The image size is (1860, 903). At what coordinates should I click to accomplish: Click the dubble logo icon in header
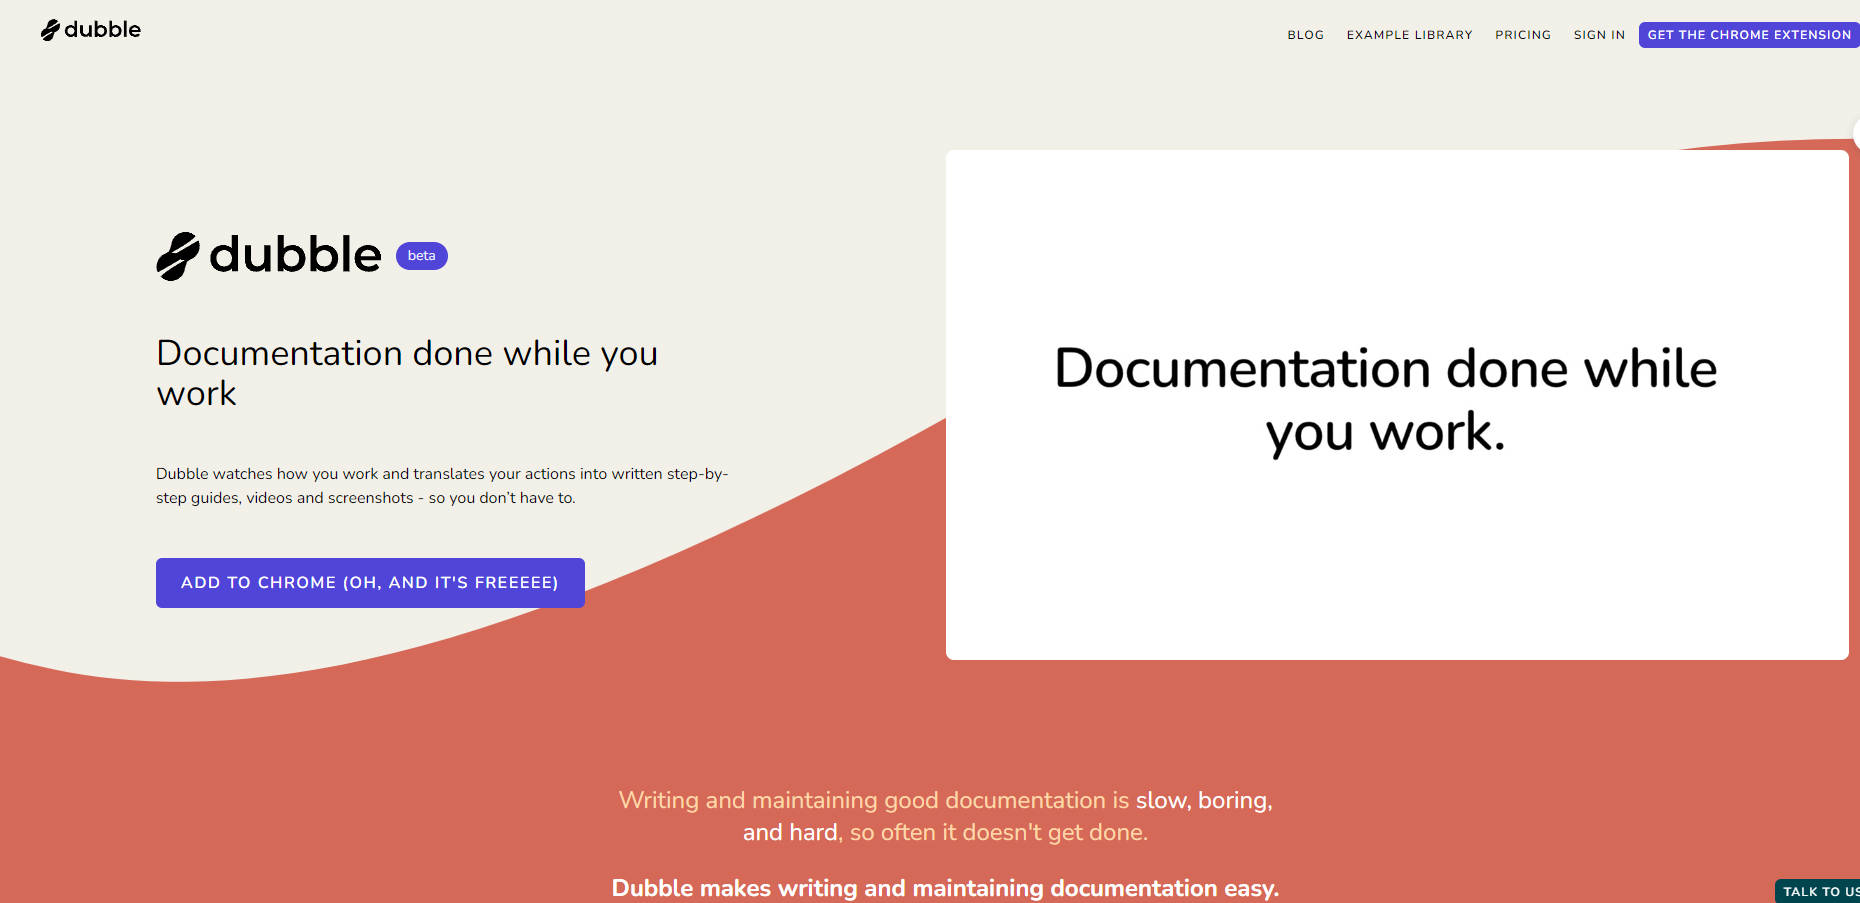click(x=50, y=31)
